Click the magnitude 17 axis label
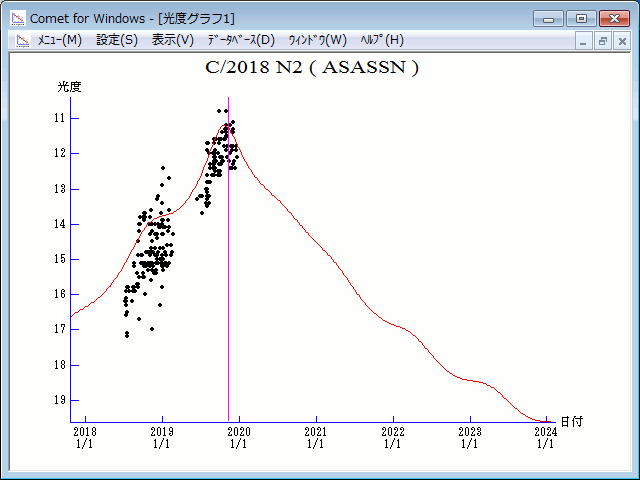 tap(60, 329)
